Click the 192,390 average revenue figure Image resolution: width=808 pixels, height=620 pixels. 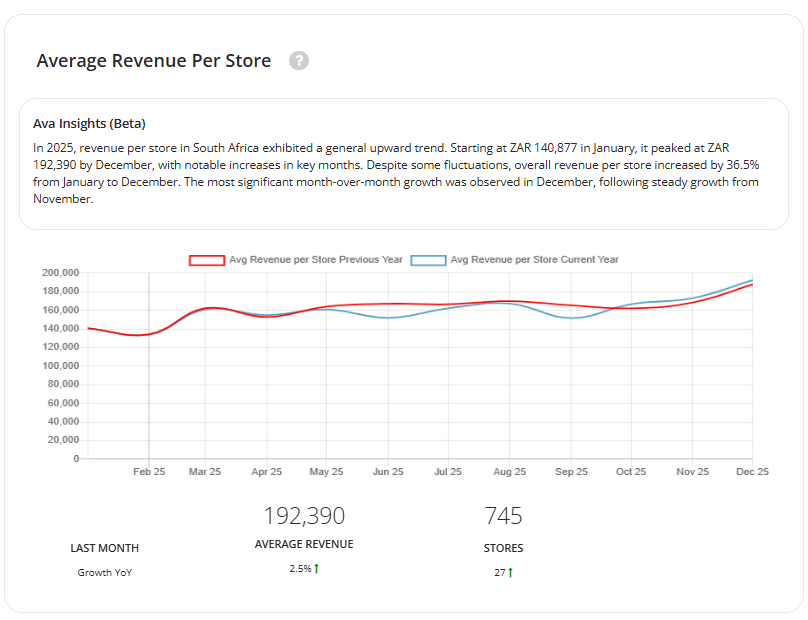pyautogui.click(x=304, y=516)
